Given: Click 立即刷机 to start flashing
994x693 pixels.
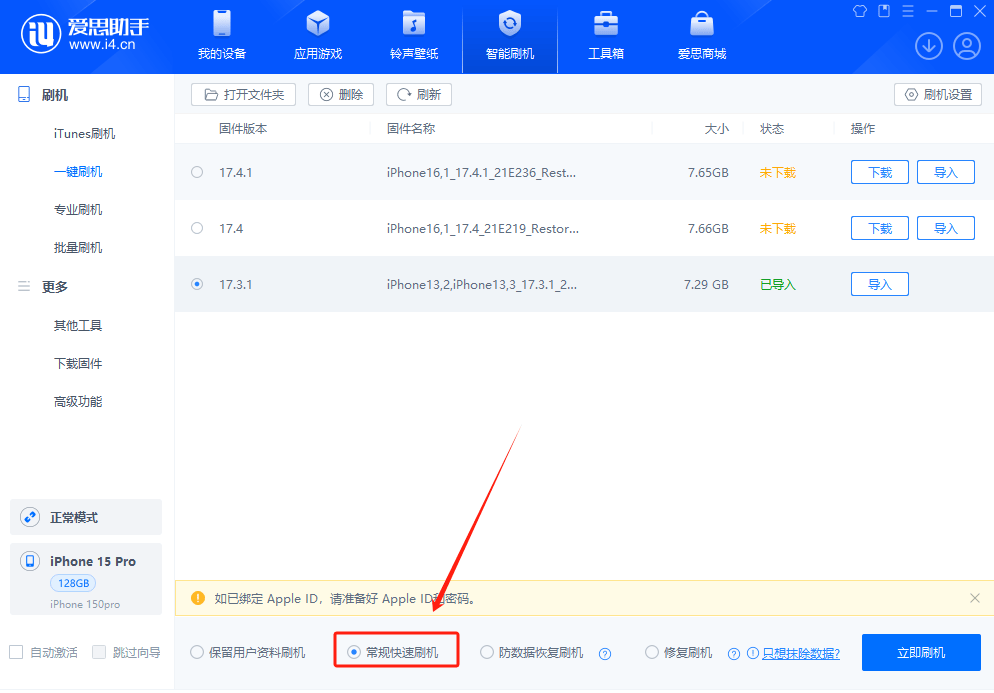Looking at the screenshot, I should (921, 652).
